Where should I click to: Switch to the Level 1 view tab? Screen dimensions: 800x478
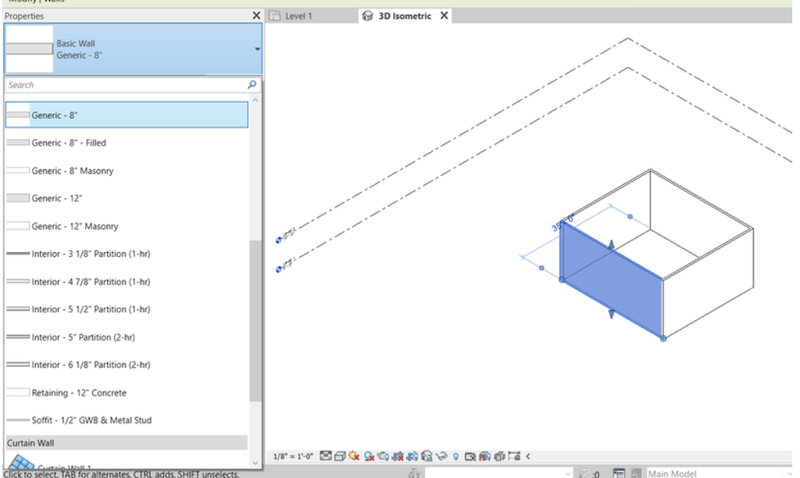coord(298,16)
